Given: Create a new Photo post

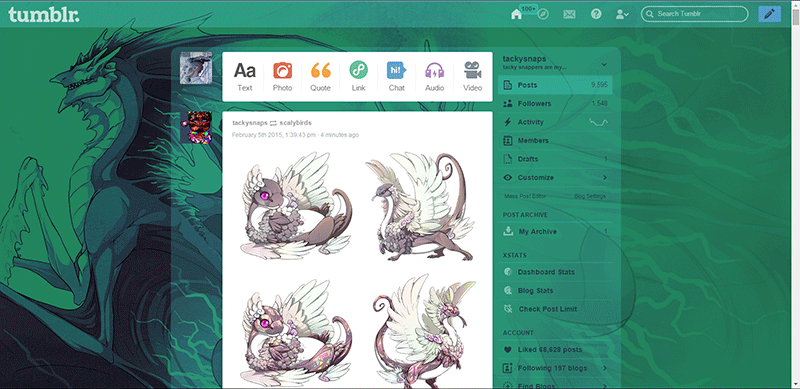Looking at the screenshot, I should coord(282,77).
